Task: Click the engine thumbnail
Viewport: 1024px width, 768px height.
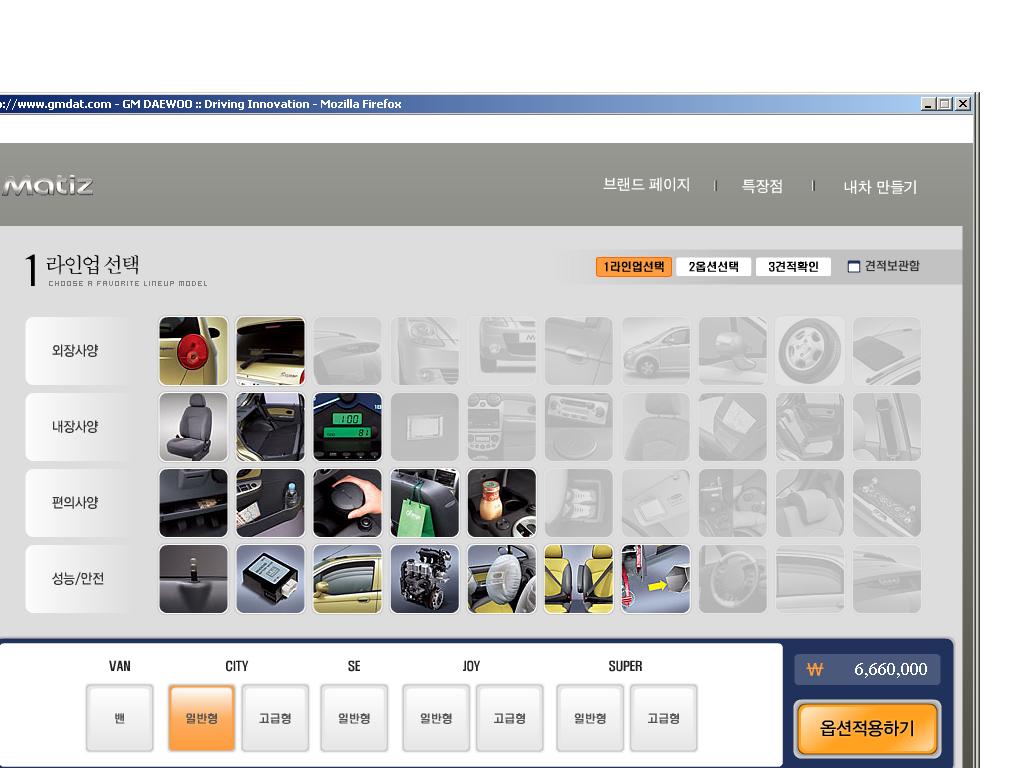Action: tap(424, 579)
